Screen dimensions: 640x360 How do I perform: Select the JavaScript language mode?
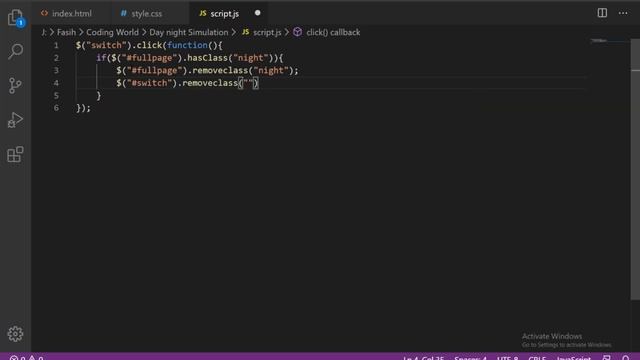pyautogui.click(x=573, y=358)
